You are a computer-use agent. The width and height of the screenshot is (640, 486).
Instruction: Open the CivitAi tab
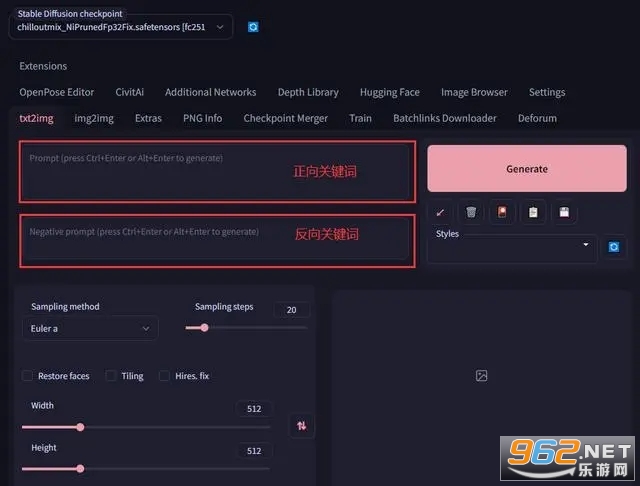click(x=129, y=92)
